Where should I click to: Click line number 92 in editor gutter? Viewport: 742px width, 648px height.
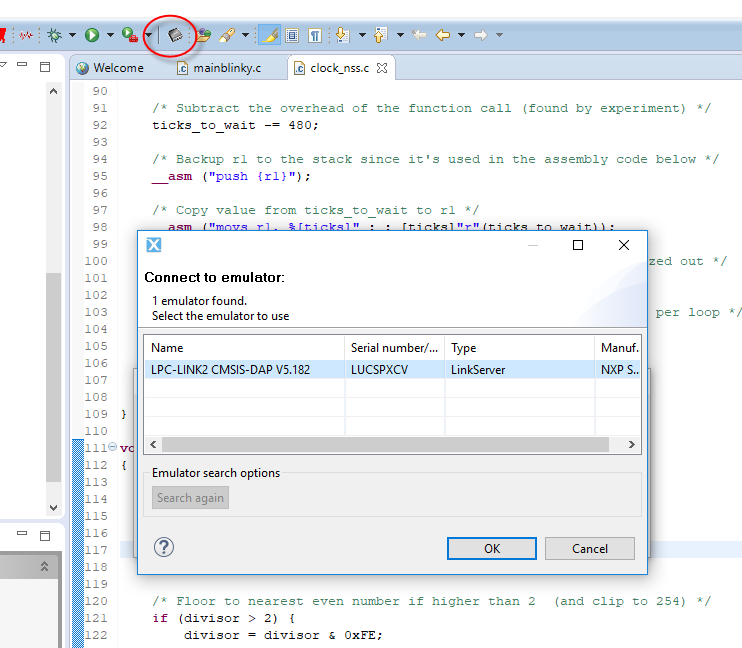100,125
